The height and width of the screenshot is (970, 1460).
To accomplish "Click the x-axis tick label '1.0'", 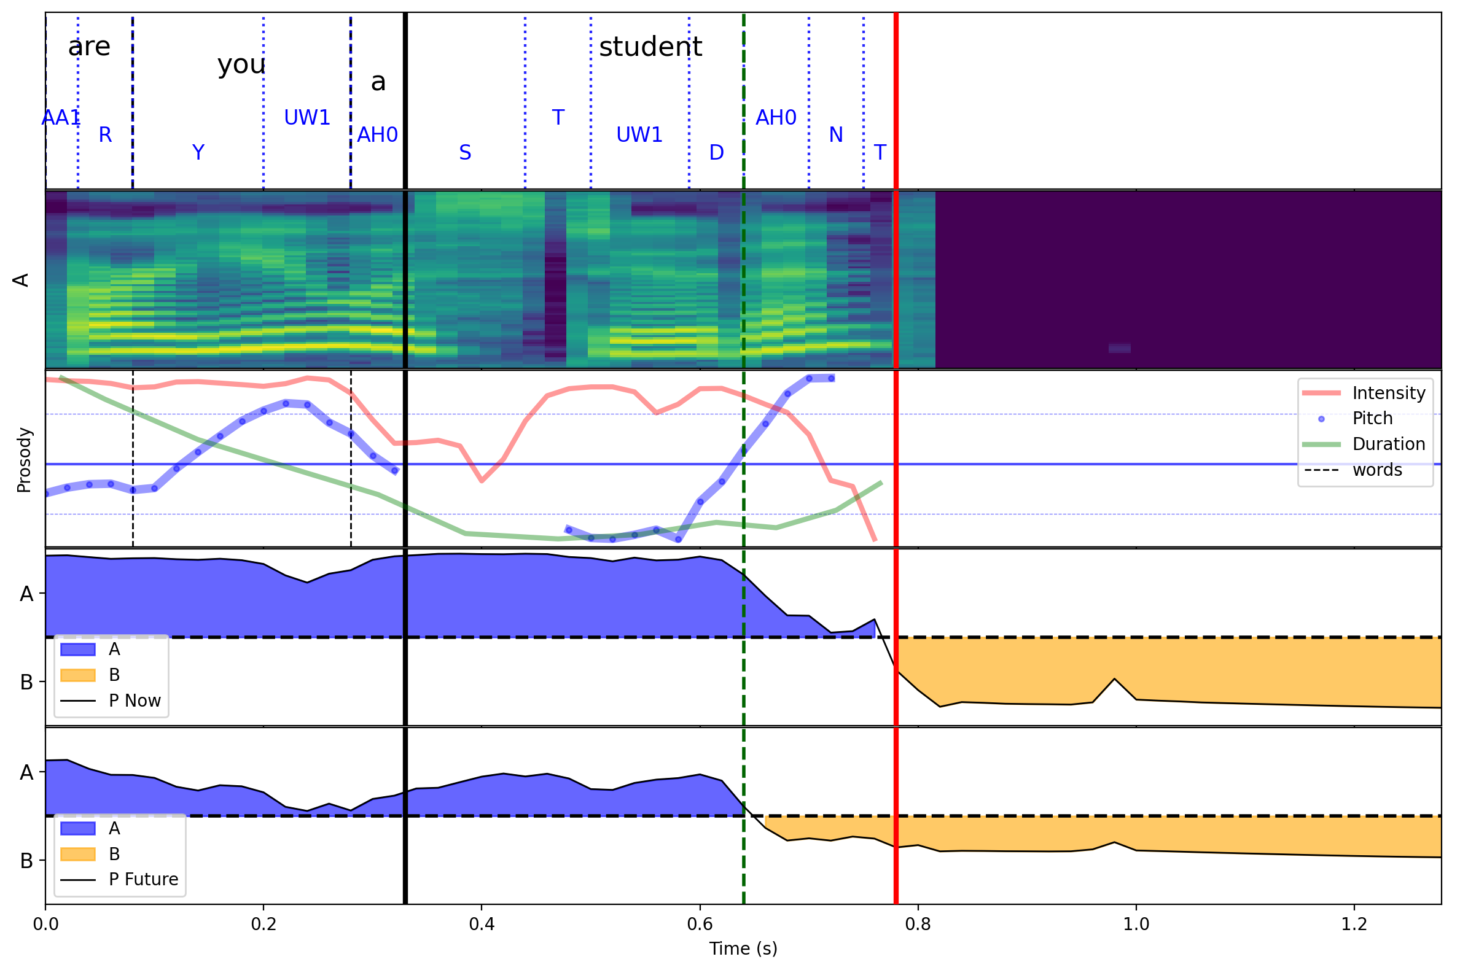I will pyautogui.click(x=1136, y=924).
